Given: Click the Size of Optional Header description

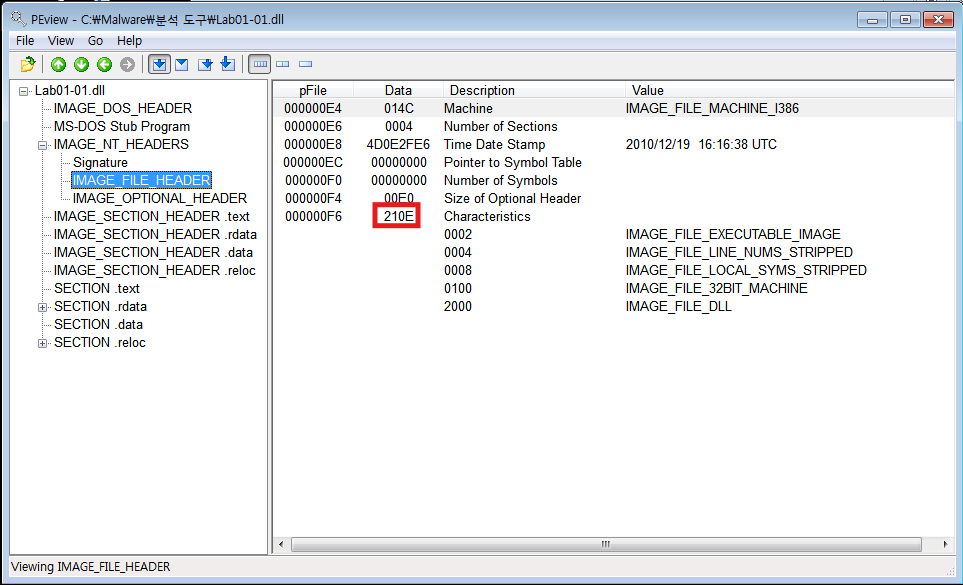Looking at the screenshot, I should (x=512, y=199).
